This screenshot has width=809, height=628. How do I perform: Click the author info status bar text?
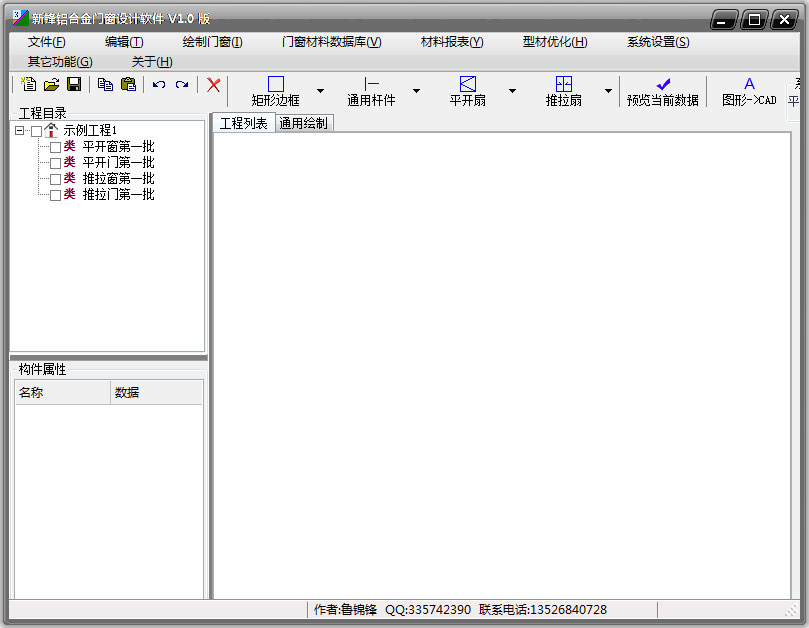(460, 610)
